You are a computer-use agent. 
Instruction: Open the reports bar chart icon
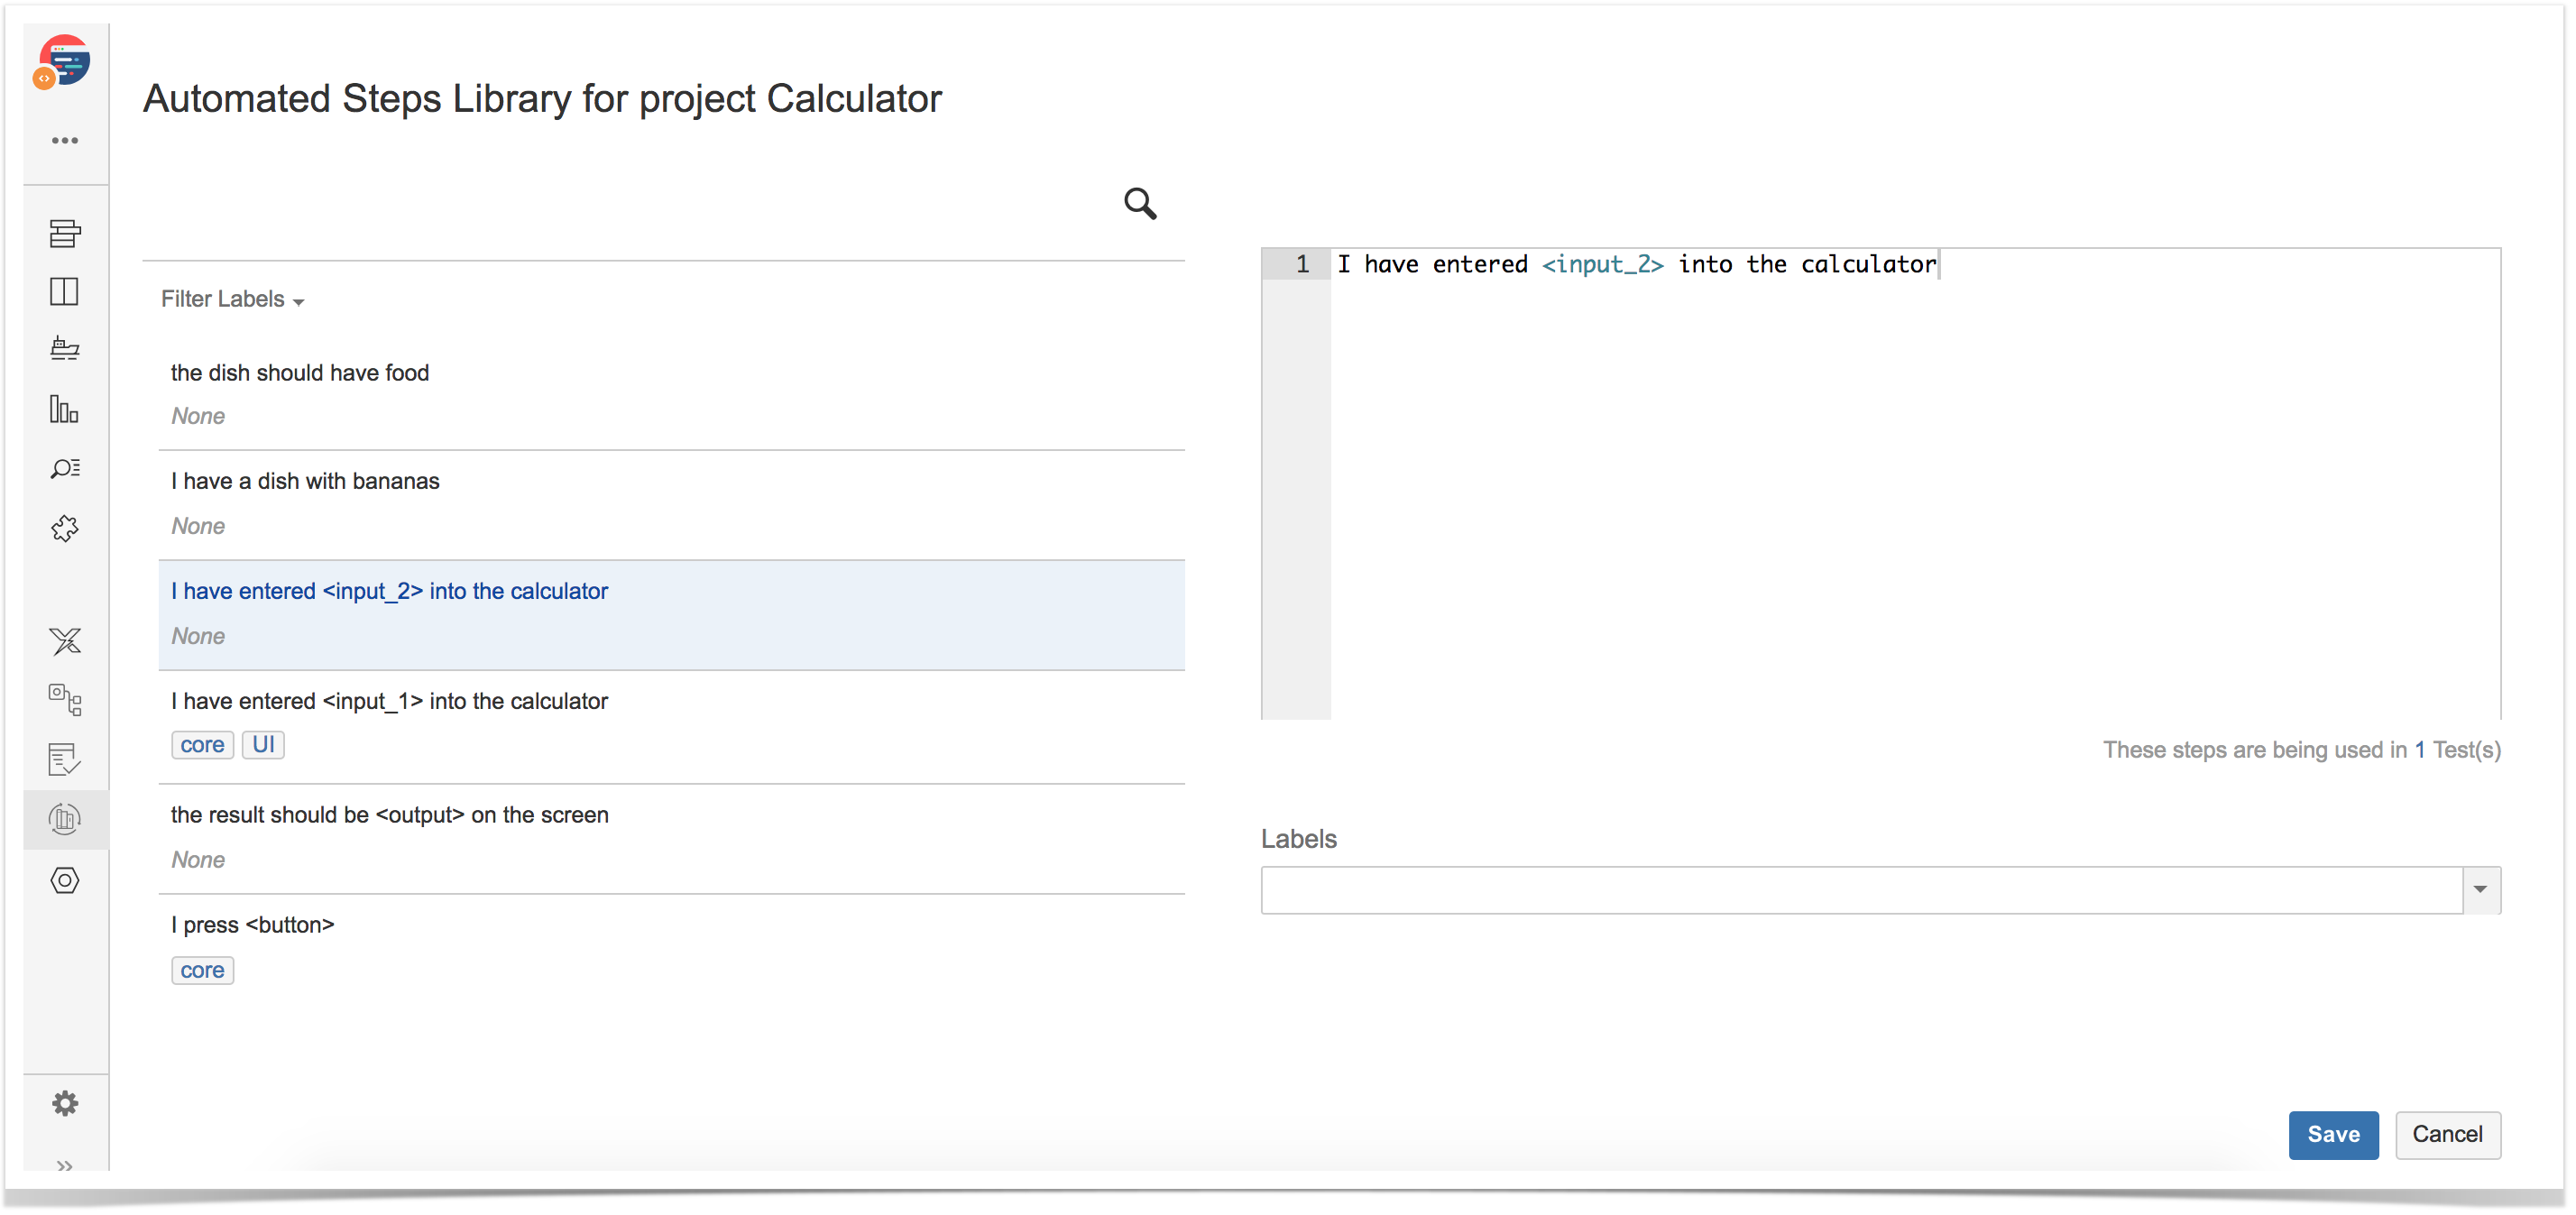tap(65, 409)
